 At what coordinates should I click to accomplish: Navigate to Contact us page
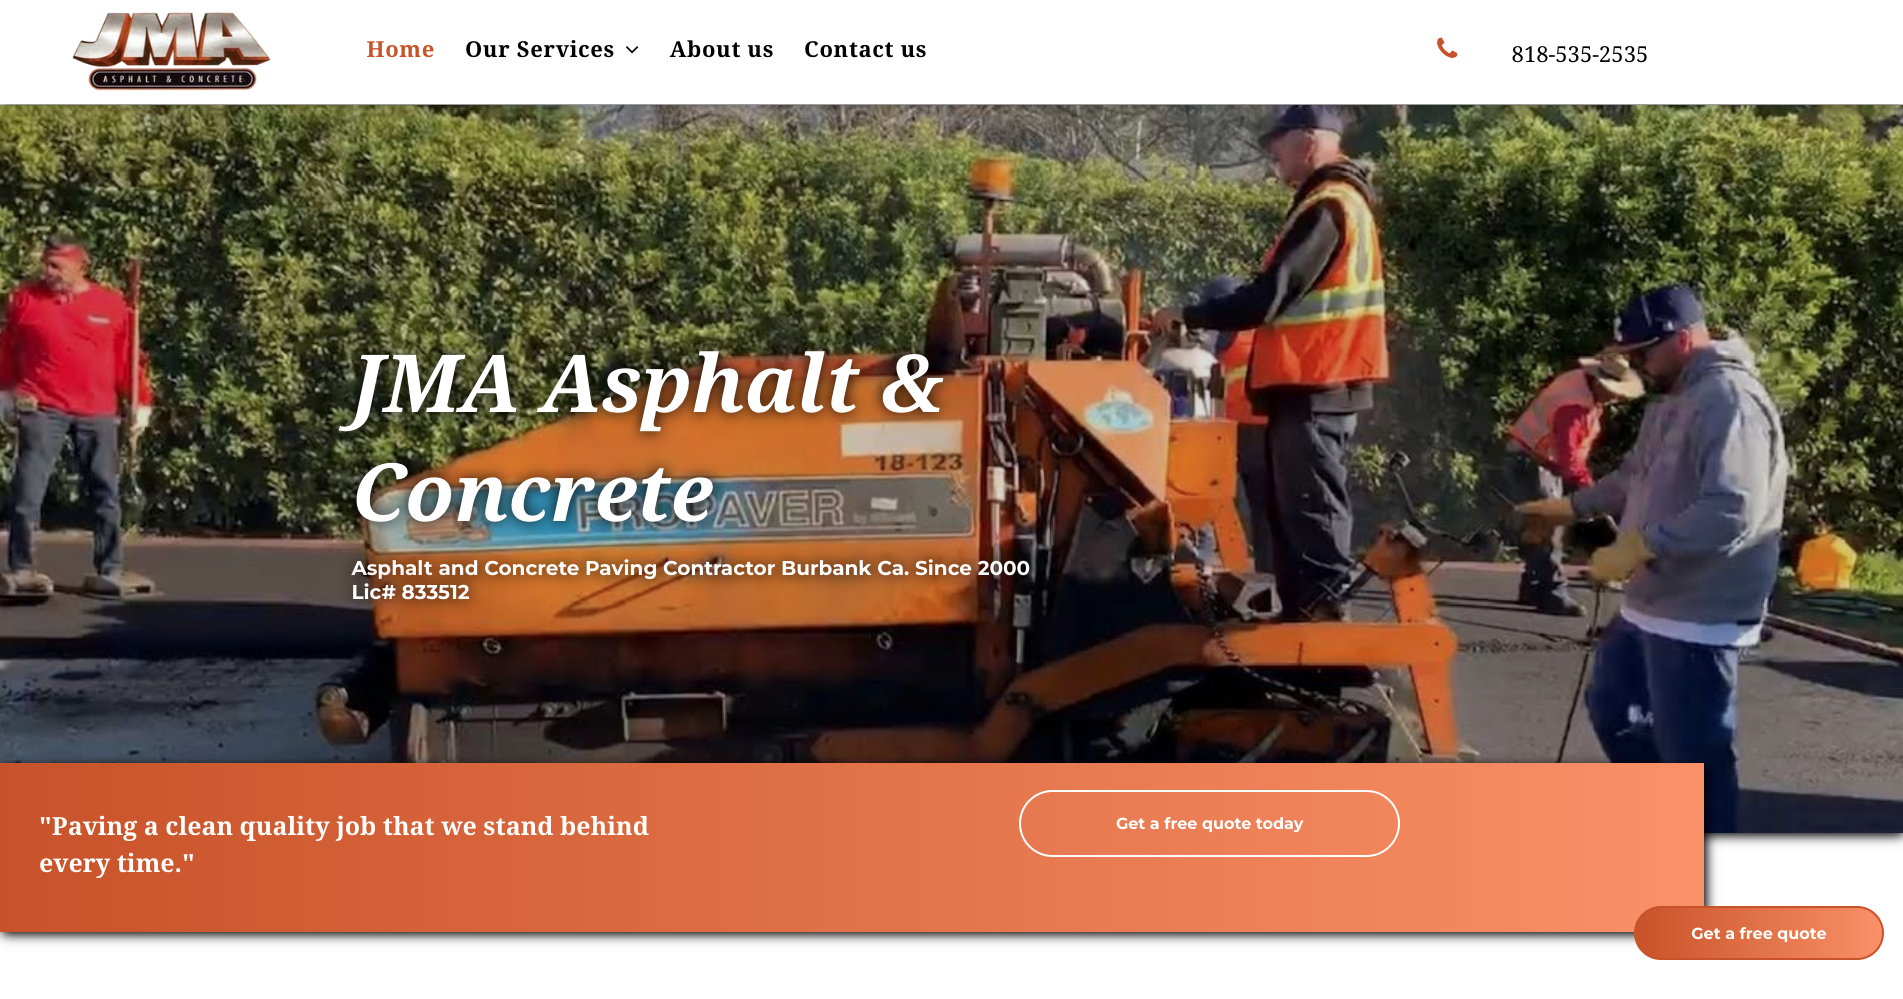point(865,49)
